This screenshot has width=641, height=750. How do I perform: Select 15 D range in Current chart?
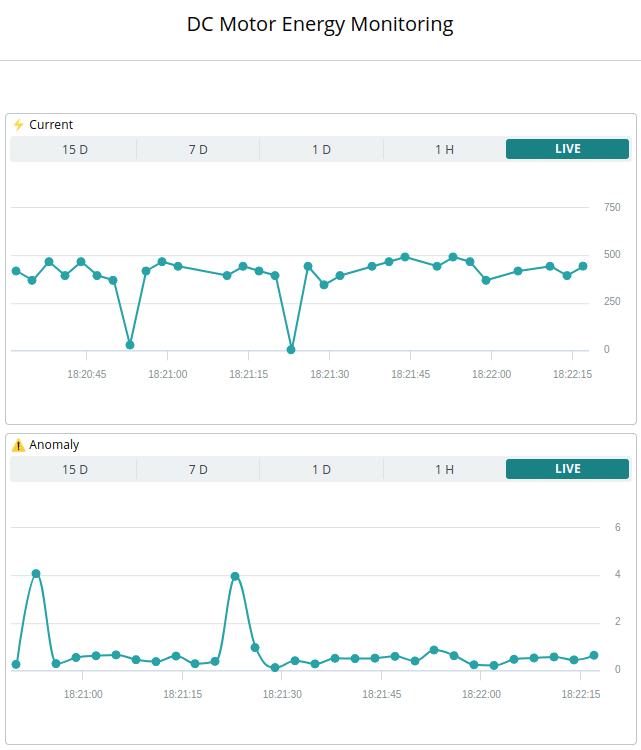coord(75,149)
